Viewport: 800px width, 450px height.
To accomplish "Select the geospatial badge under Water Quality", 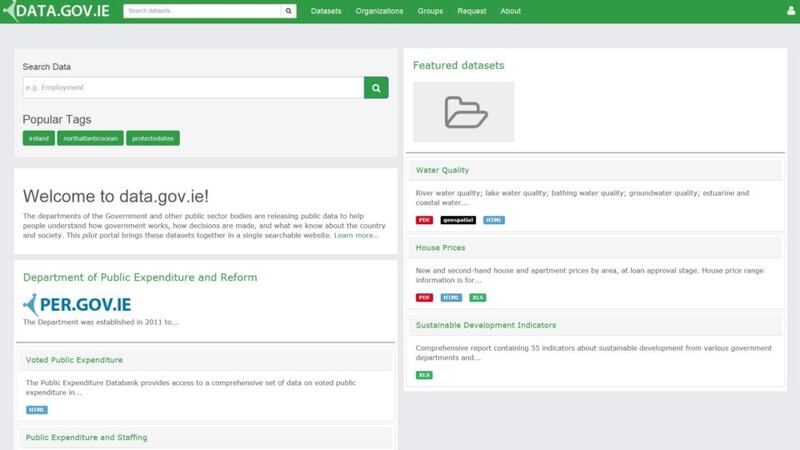I will point(458,219).
